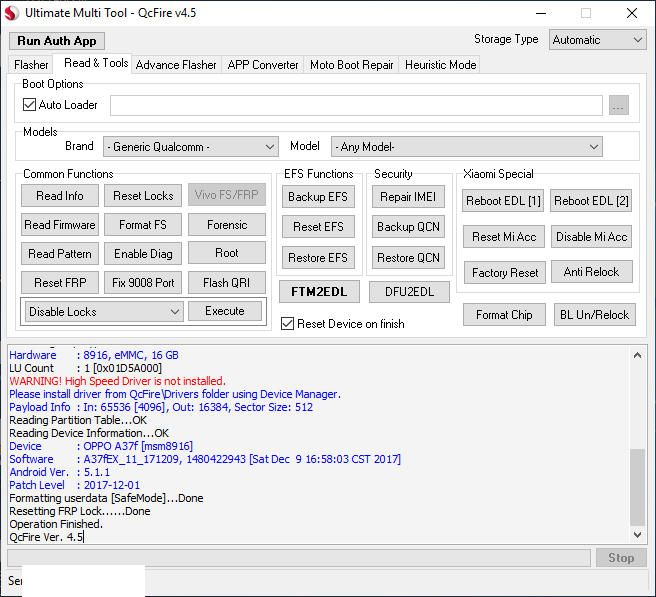656x597 pixels.
Task: Click the 'WARNING! High Speed Driver' log line
Action: [118, 381]
